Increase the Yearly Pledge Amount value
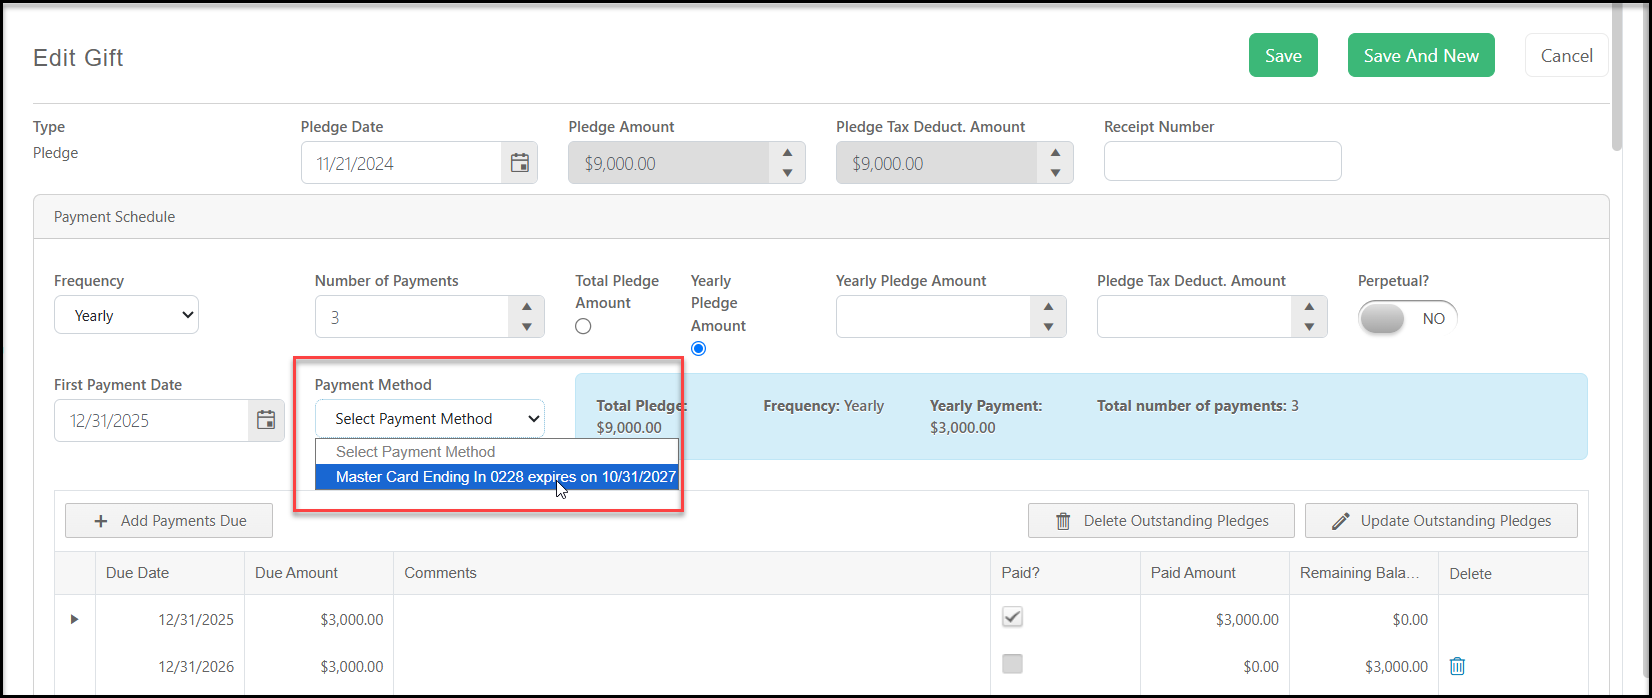Viewport: 1652px width, 698px height. (1048, 306)
